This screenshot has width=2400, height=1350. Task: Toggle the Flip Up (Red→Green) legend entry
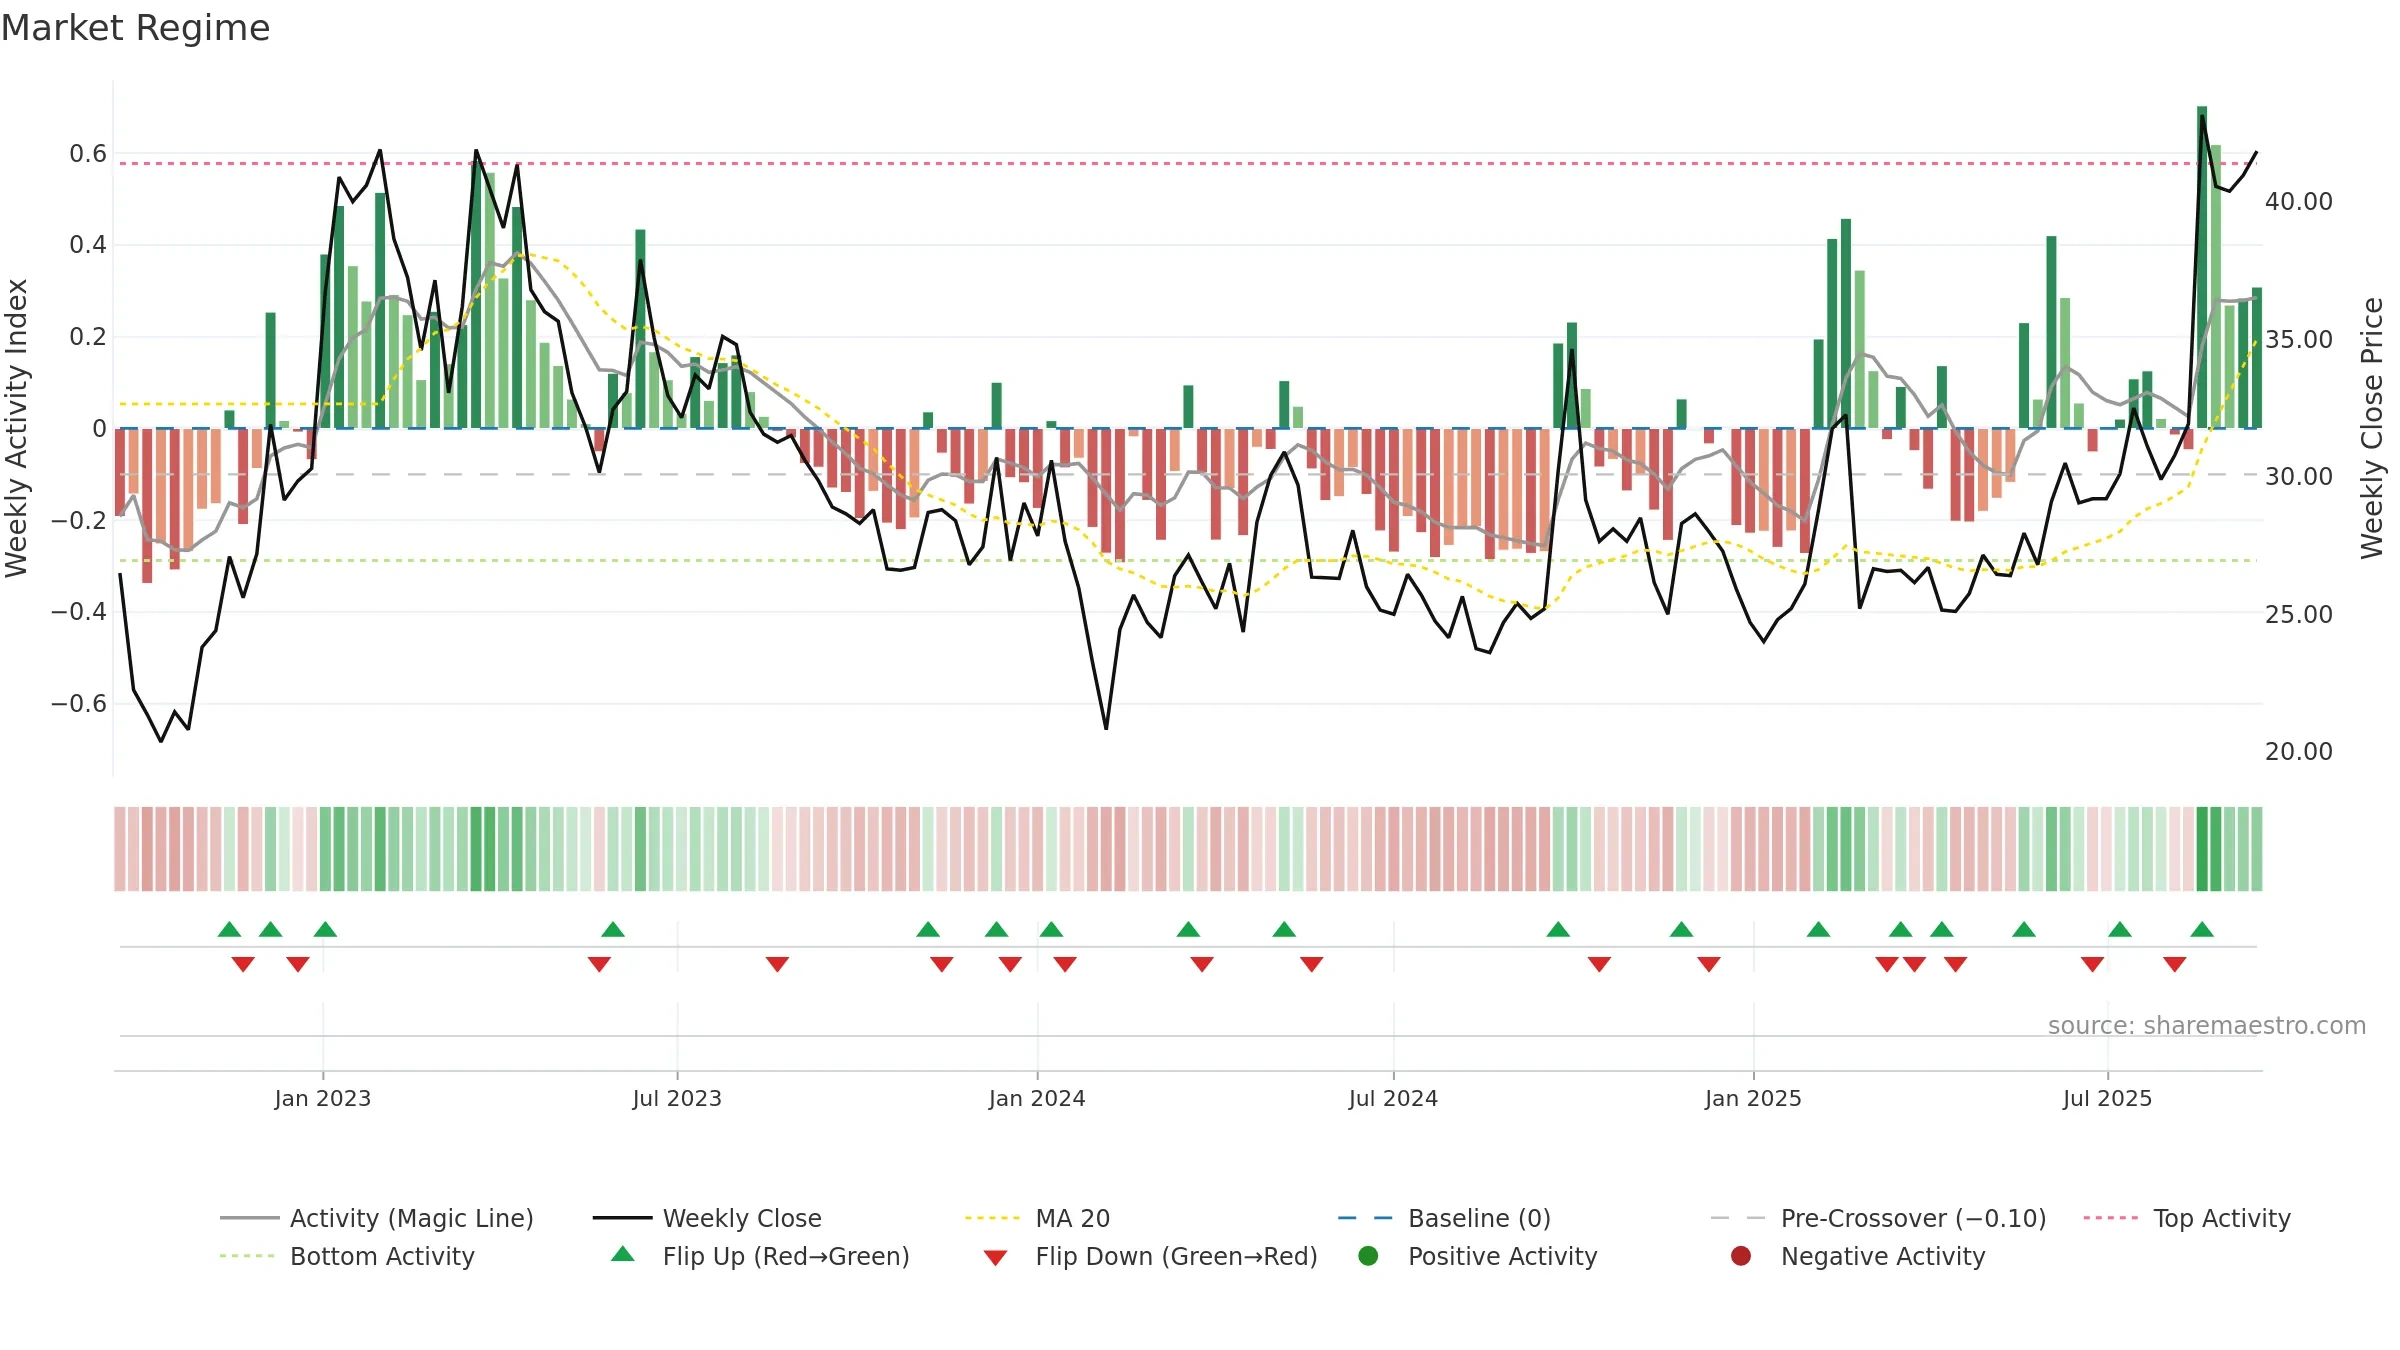(760, 1256)
